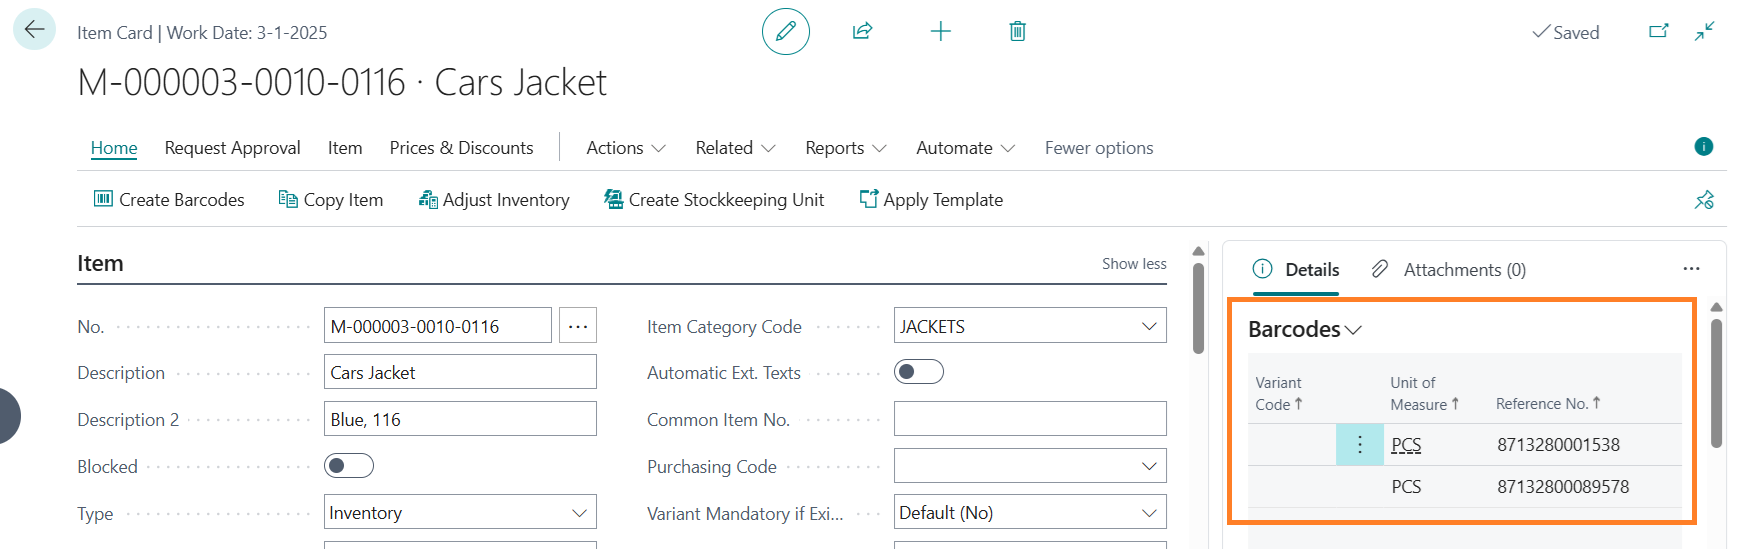The width and height of the screenshot is (1748, 549).
Task: Click the share icon
Action: coord(862,32)
